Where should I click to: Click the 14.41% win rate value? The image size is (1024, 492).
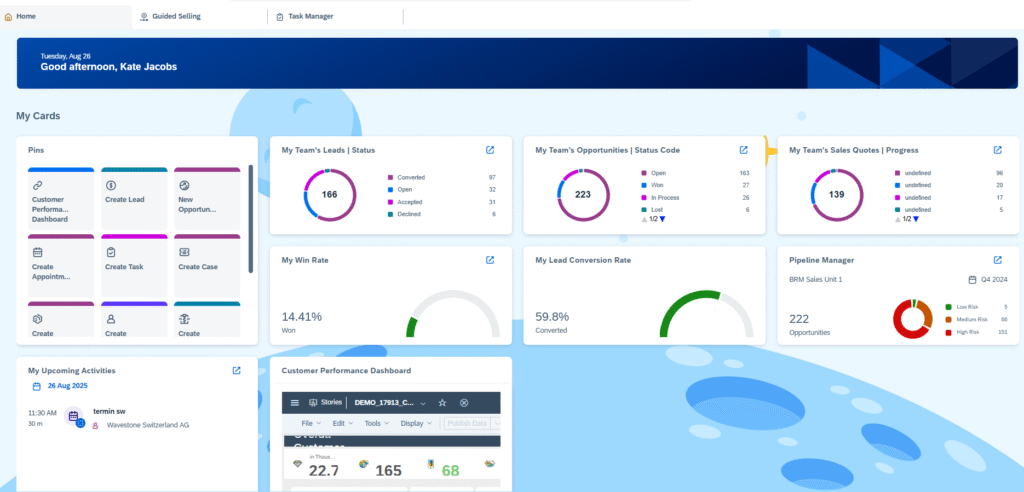(x=302, y=317)
